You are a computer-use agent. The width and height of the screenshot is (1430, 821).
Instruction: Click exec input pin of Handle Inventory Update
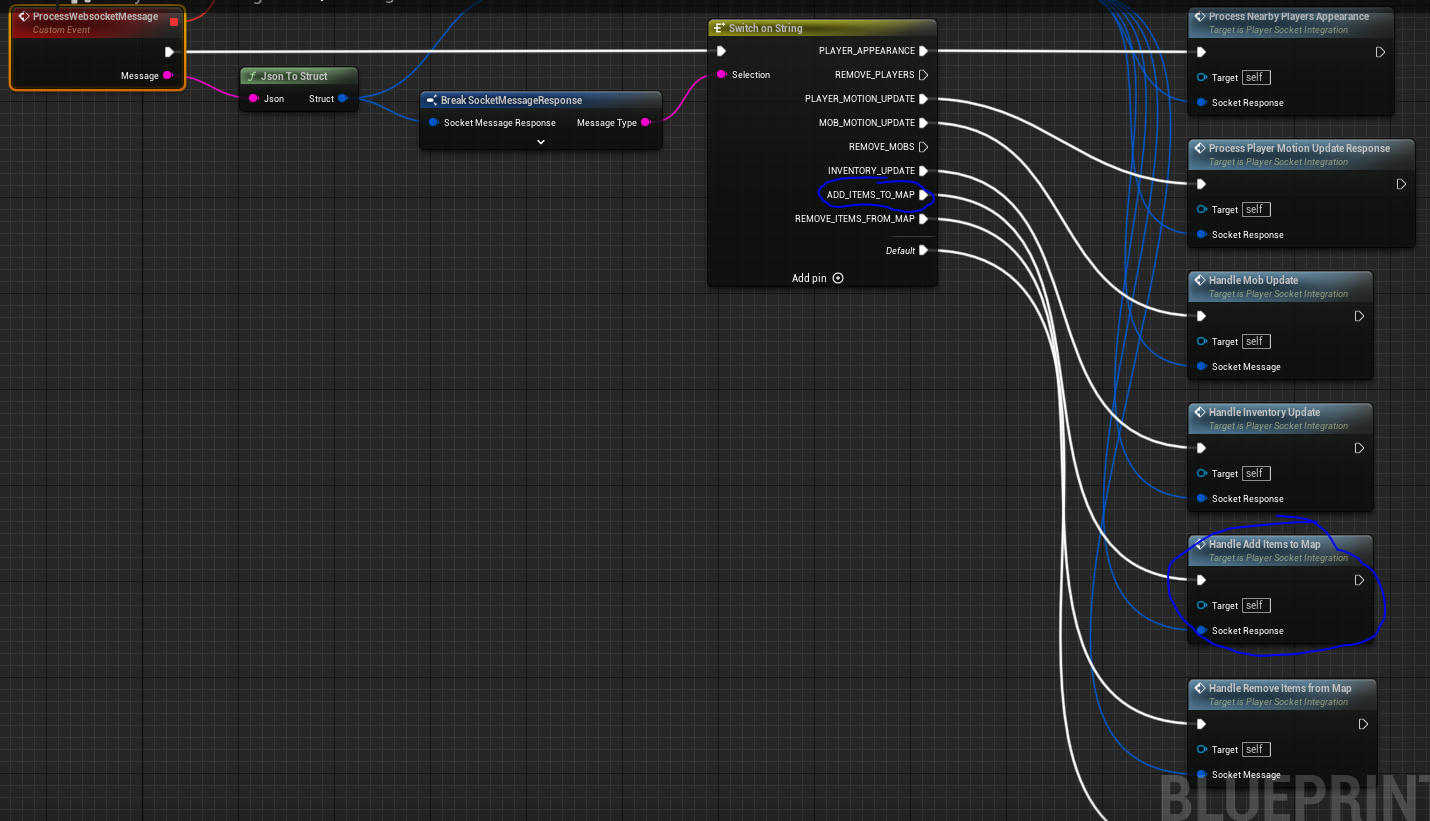(1201, 448)
